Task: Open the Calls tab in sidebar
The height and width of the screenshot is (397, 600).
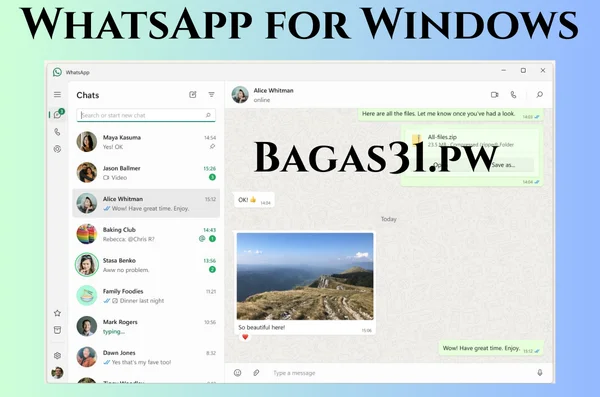Action: (x=57, y=132)
